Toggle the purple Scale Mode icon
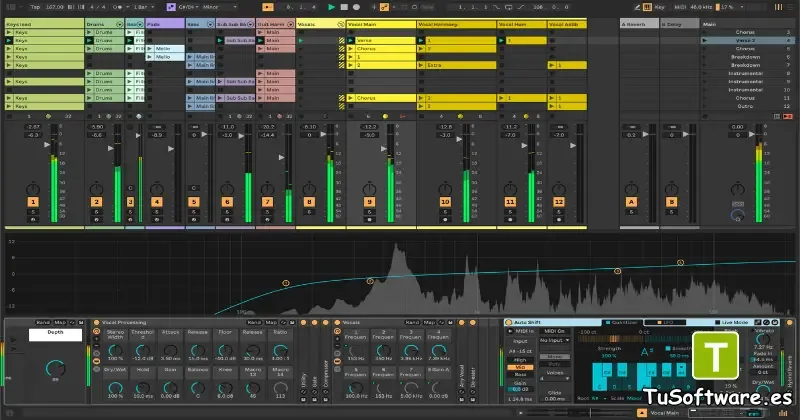Viewport: 800px width, 420px height. tap(171, 7)
